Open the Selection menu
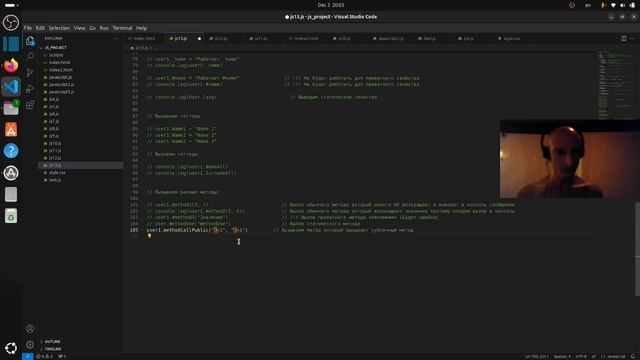 tap(59, 28)
